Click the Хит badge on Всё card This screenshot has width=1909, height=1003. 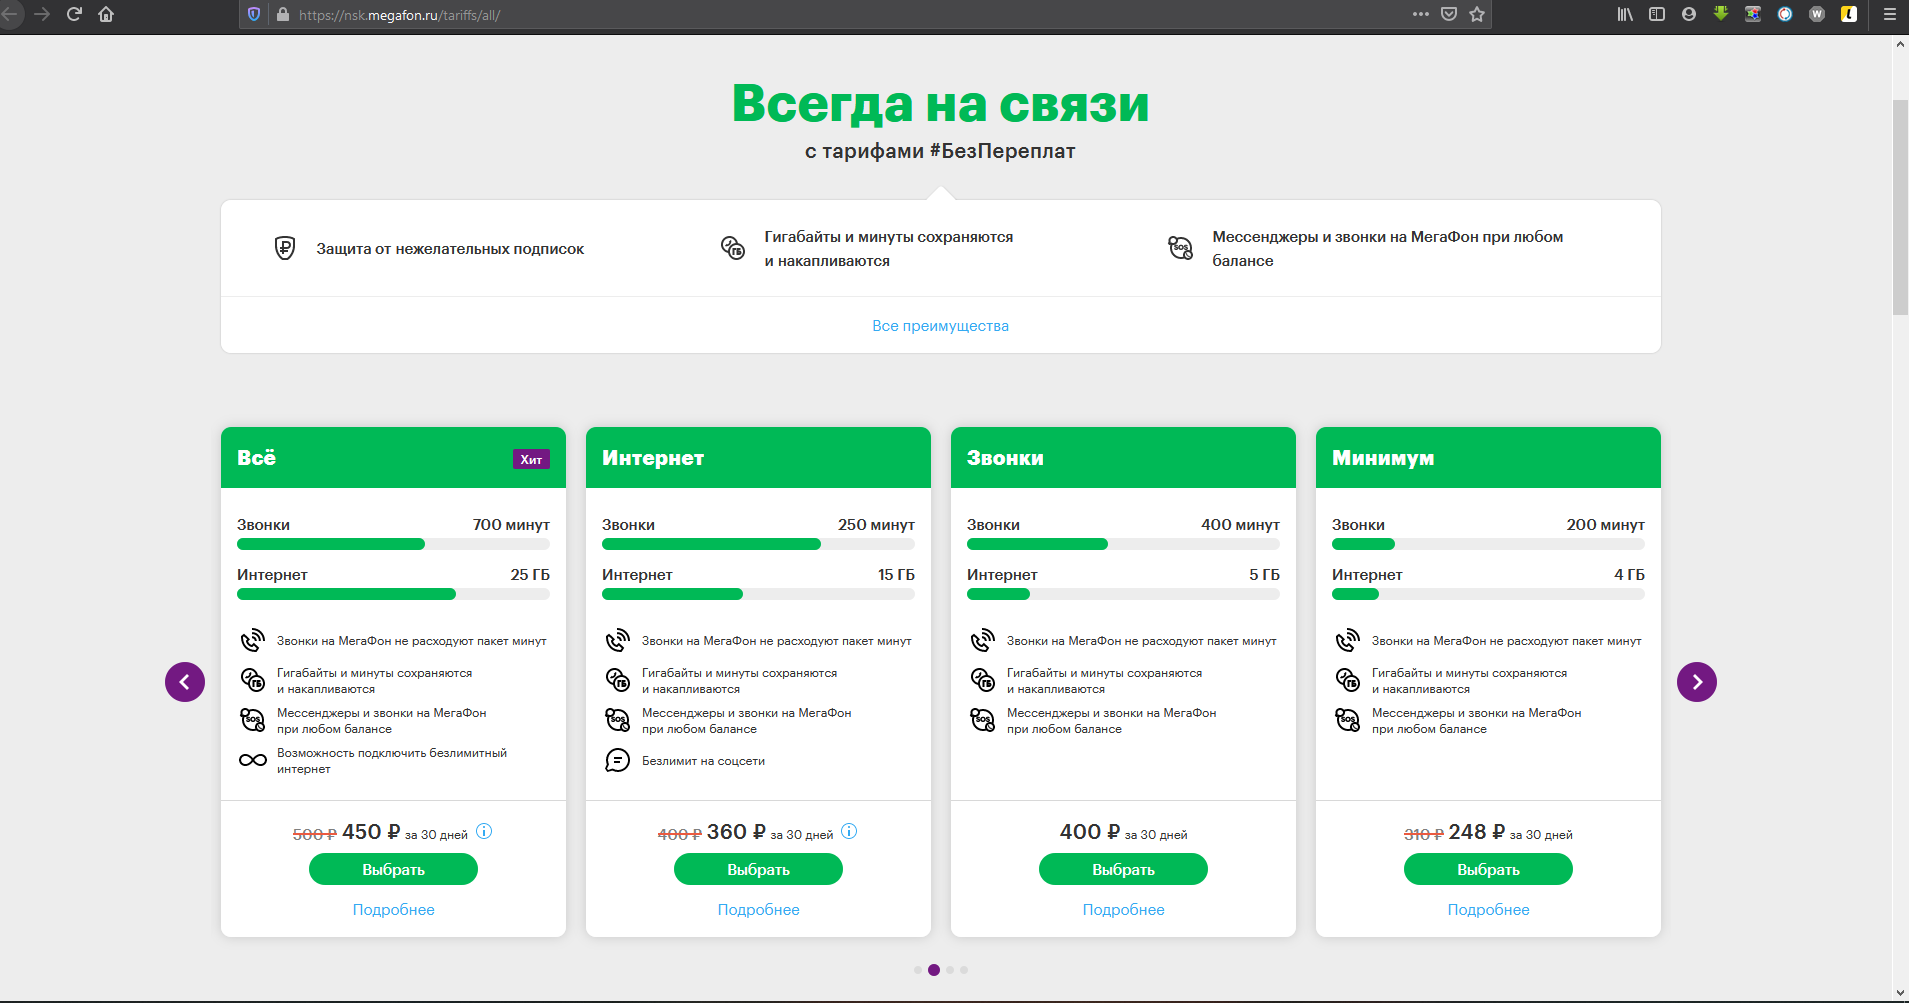531,459
